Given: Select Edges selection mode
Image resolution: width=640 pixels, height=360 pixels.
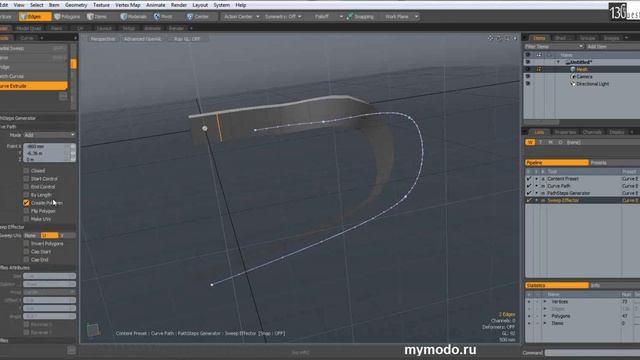Looking at the screenshot, I should point(35,17).
